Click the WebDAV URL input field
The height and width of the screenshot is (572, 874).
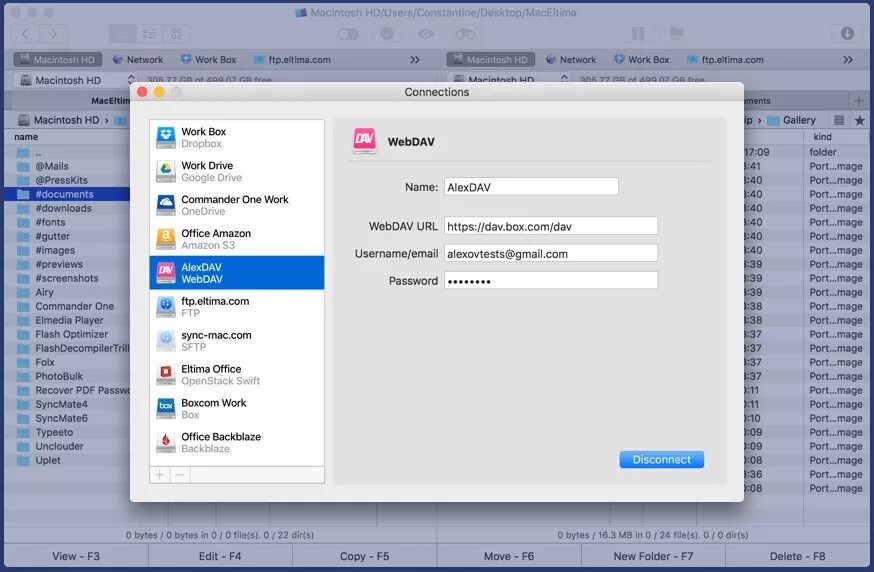tap(551, 226)
